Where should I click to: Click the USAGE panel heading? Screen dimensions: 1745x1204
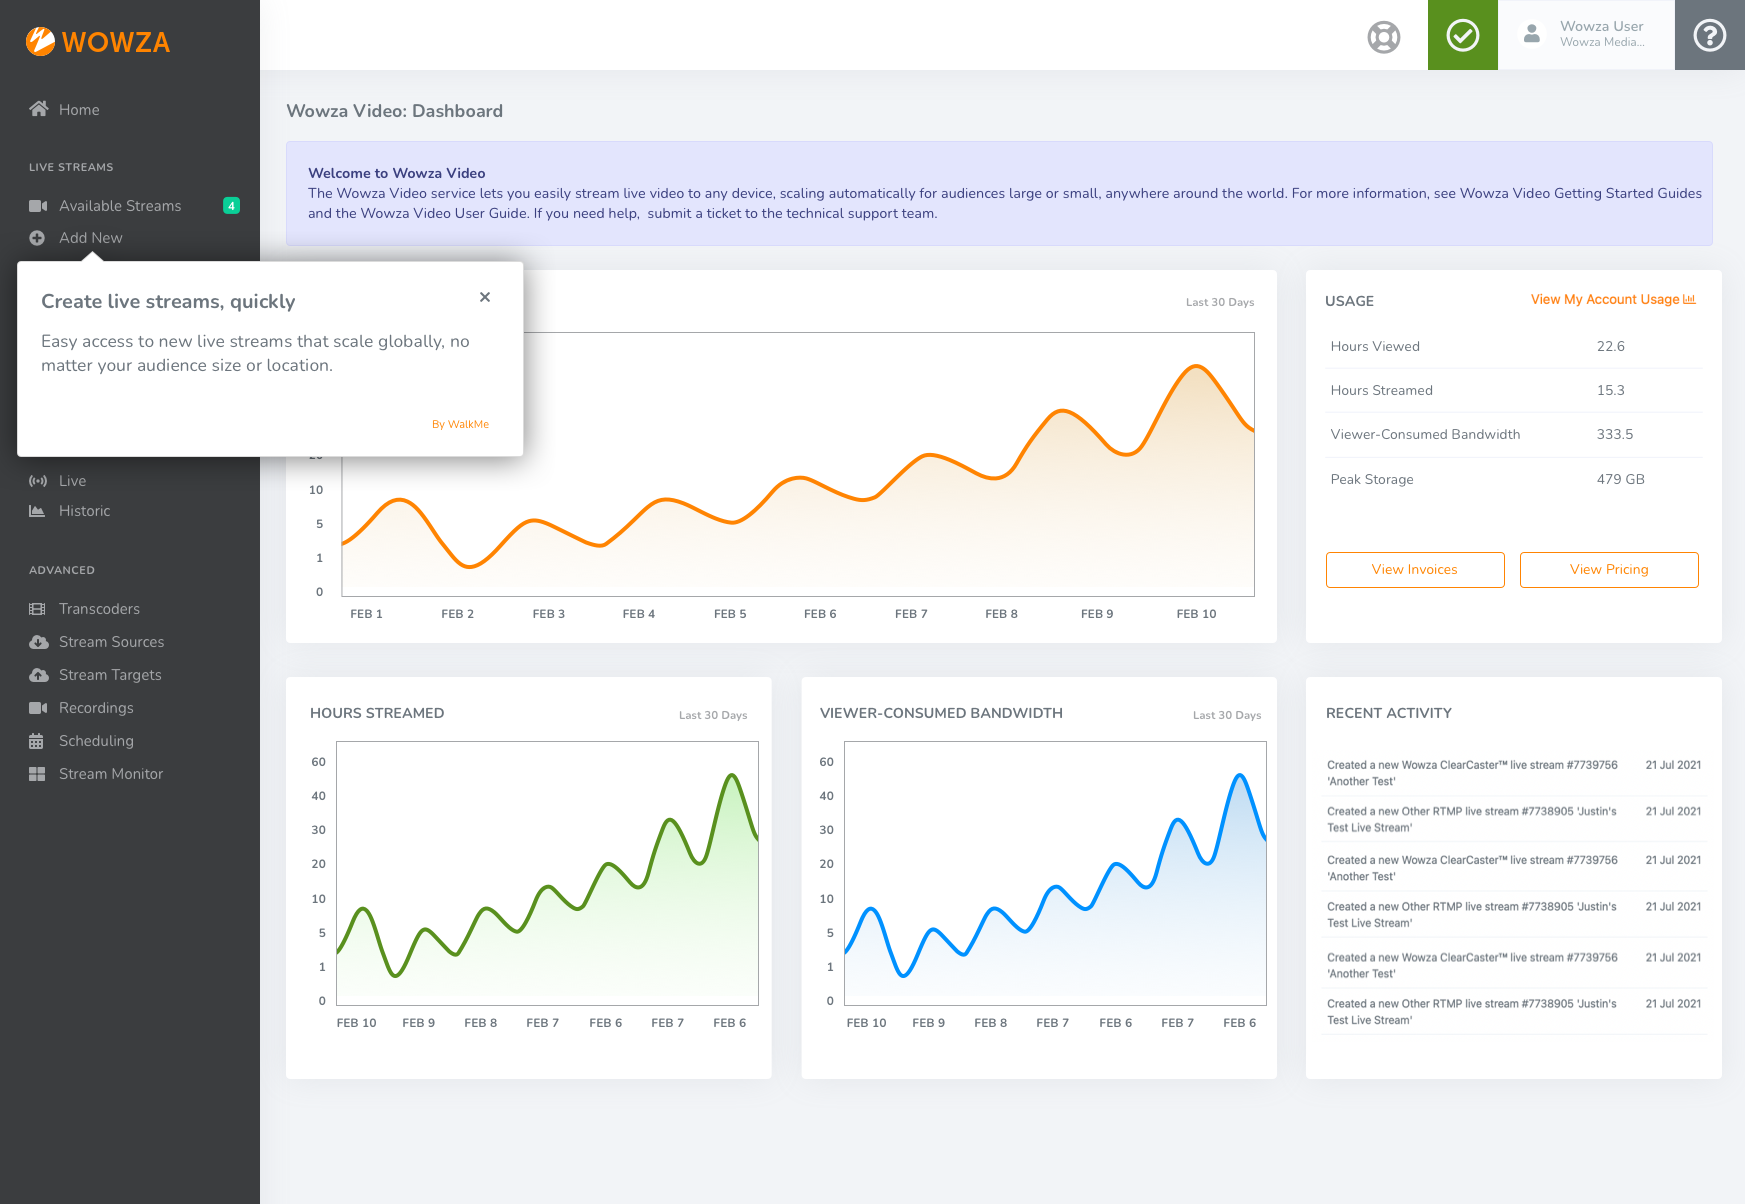coord(1349,301)
